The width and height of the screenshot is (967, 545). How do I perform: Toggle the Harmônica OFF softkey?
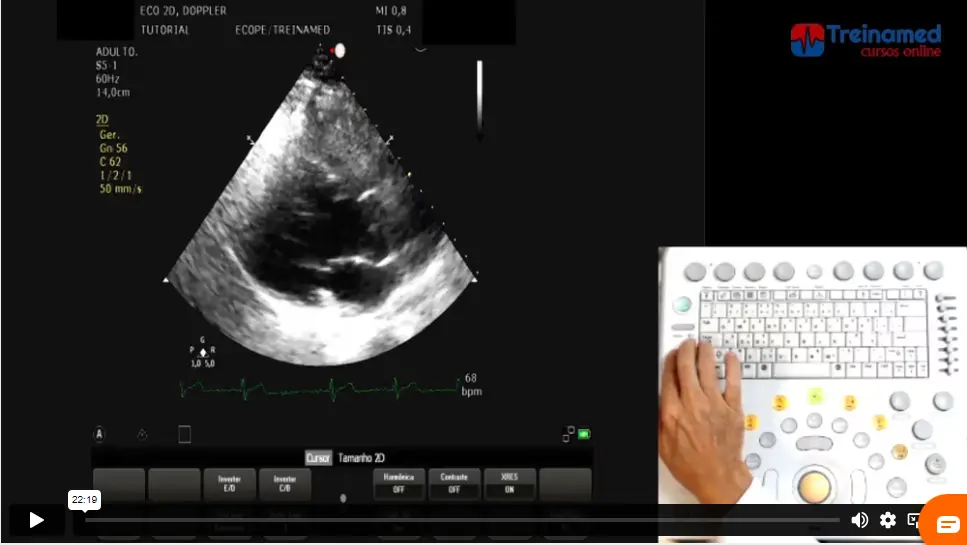[x=399, y=484]
